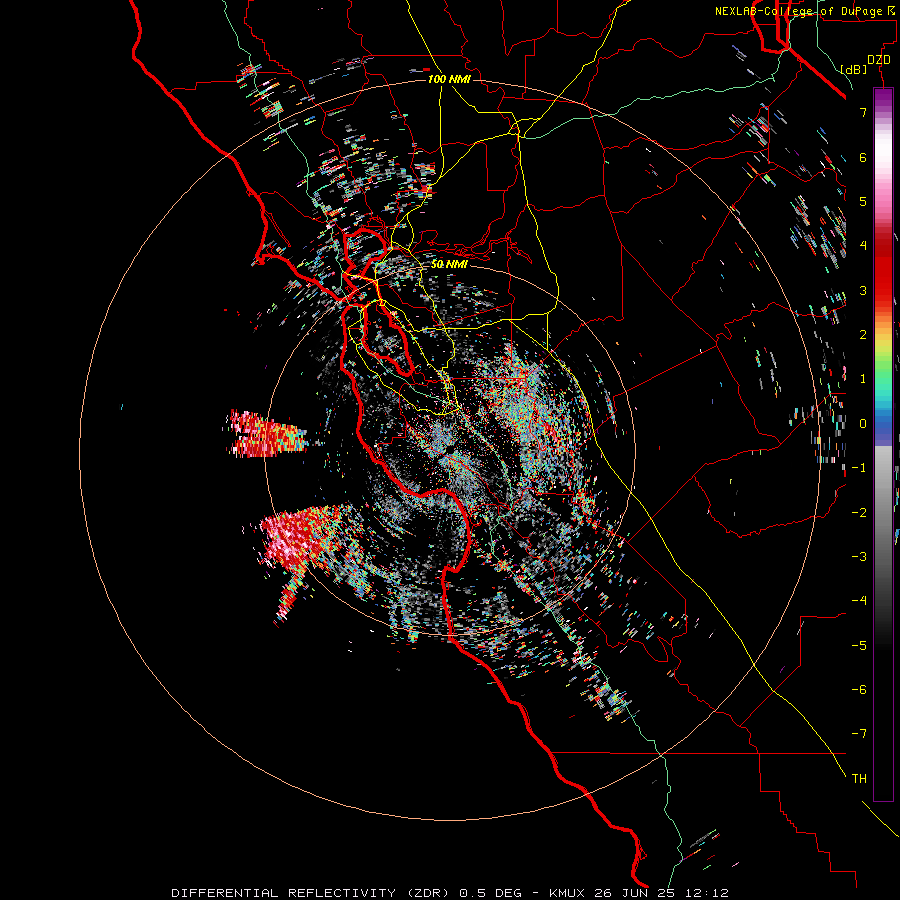Click the "6" tick on the color scale
This screenshot has width=900, height=900.
coord(863,157)
